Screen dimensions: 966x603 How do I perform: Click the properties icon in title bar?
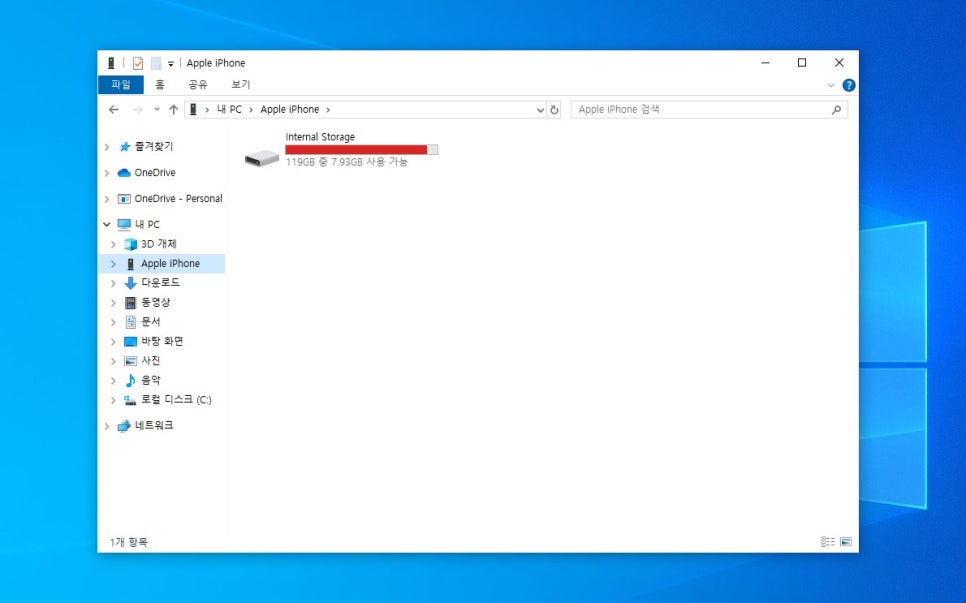[138, 63]
